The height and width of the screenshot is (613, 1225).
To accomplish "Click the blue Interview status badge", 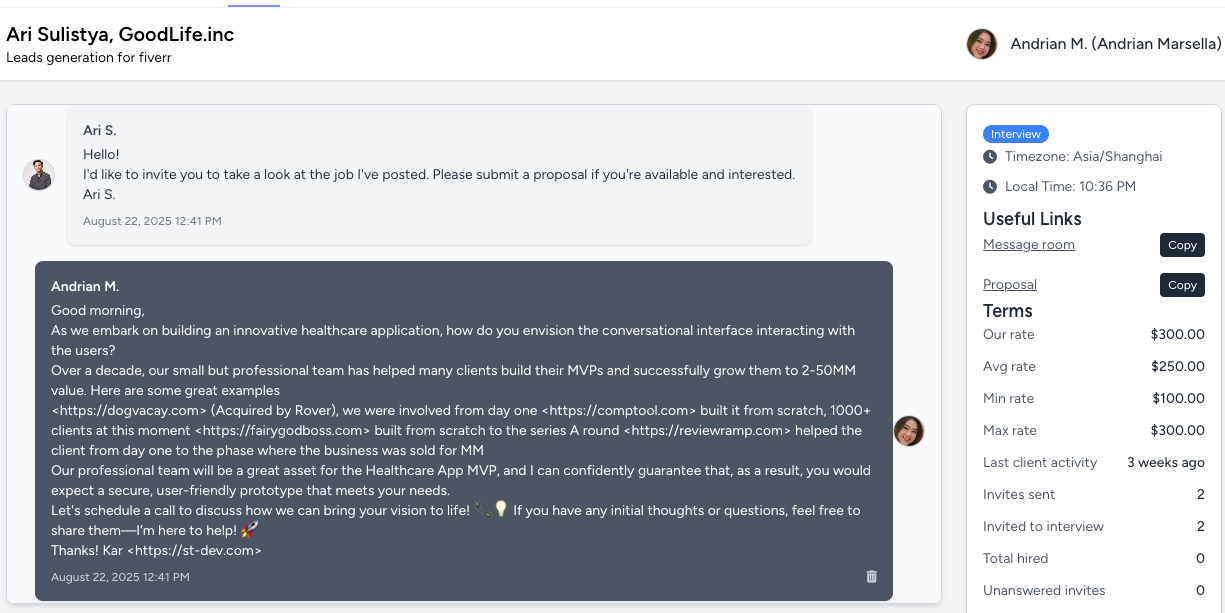I will click(x=1015, y=134).
